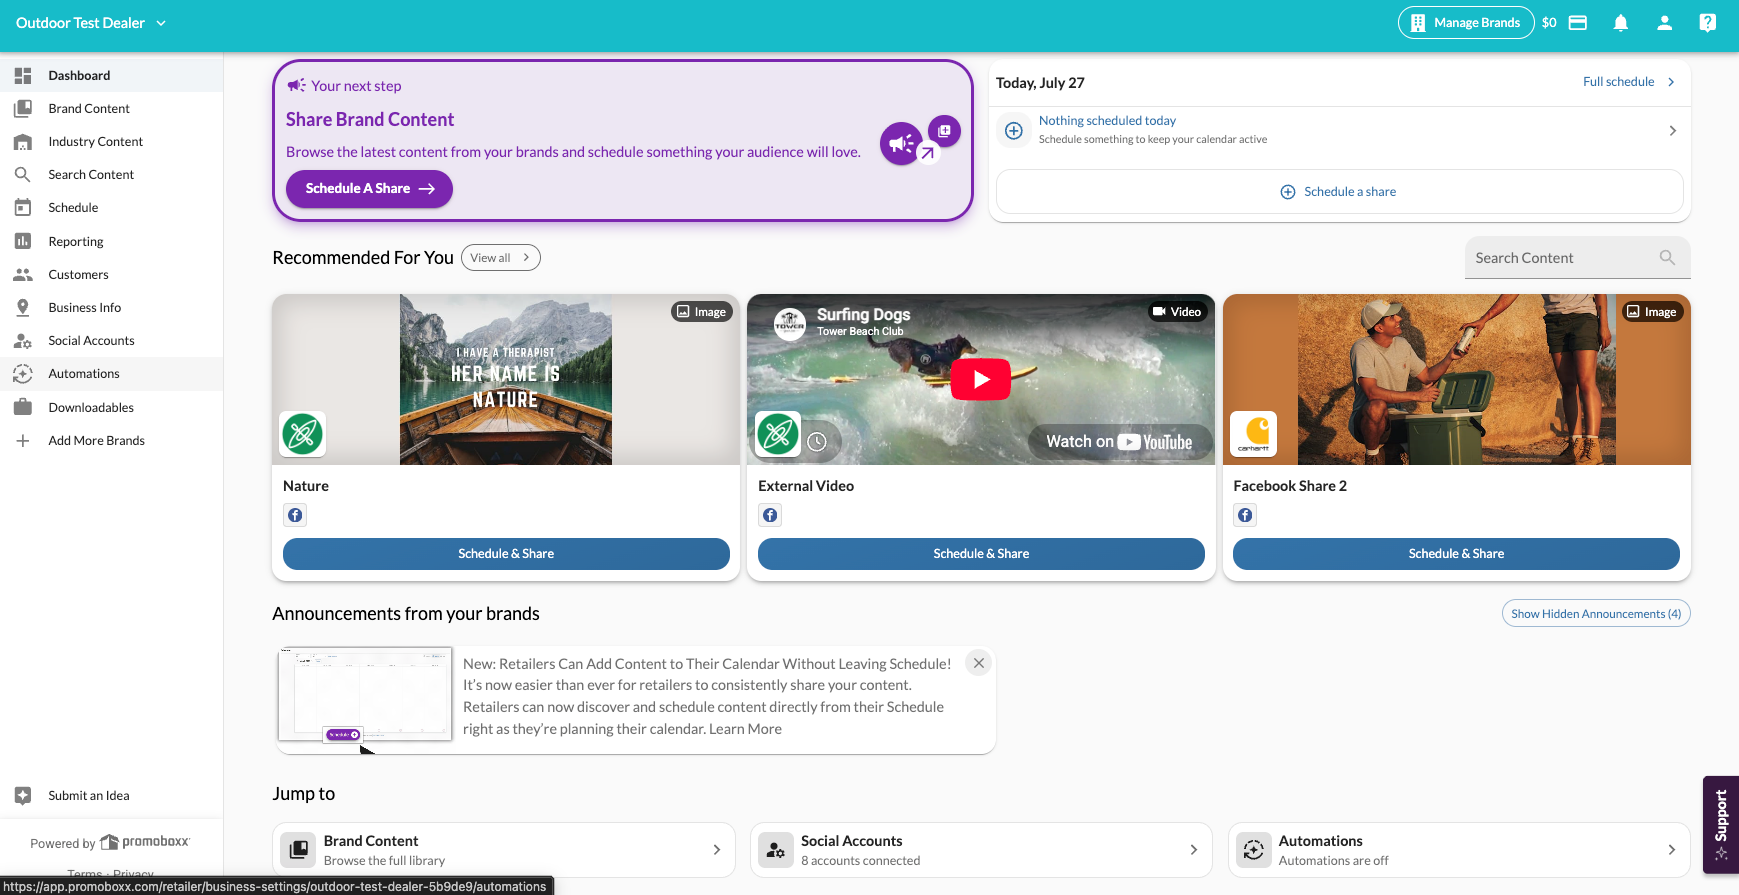The width and height of the screenshot is (1739, 895).
Task: Click the Brand Content library icon in Jump to
Action: tap(298, 850)
